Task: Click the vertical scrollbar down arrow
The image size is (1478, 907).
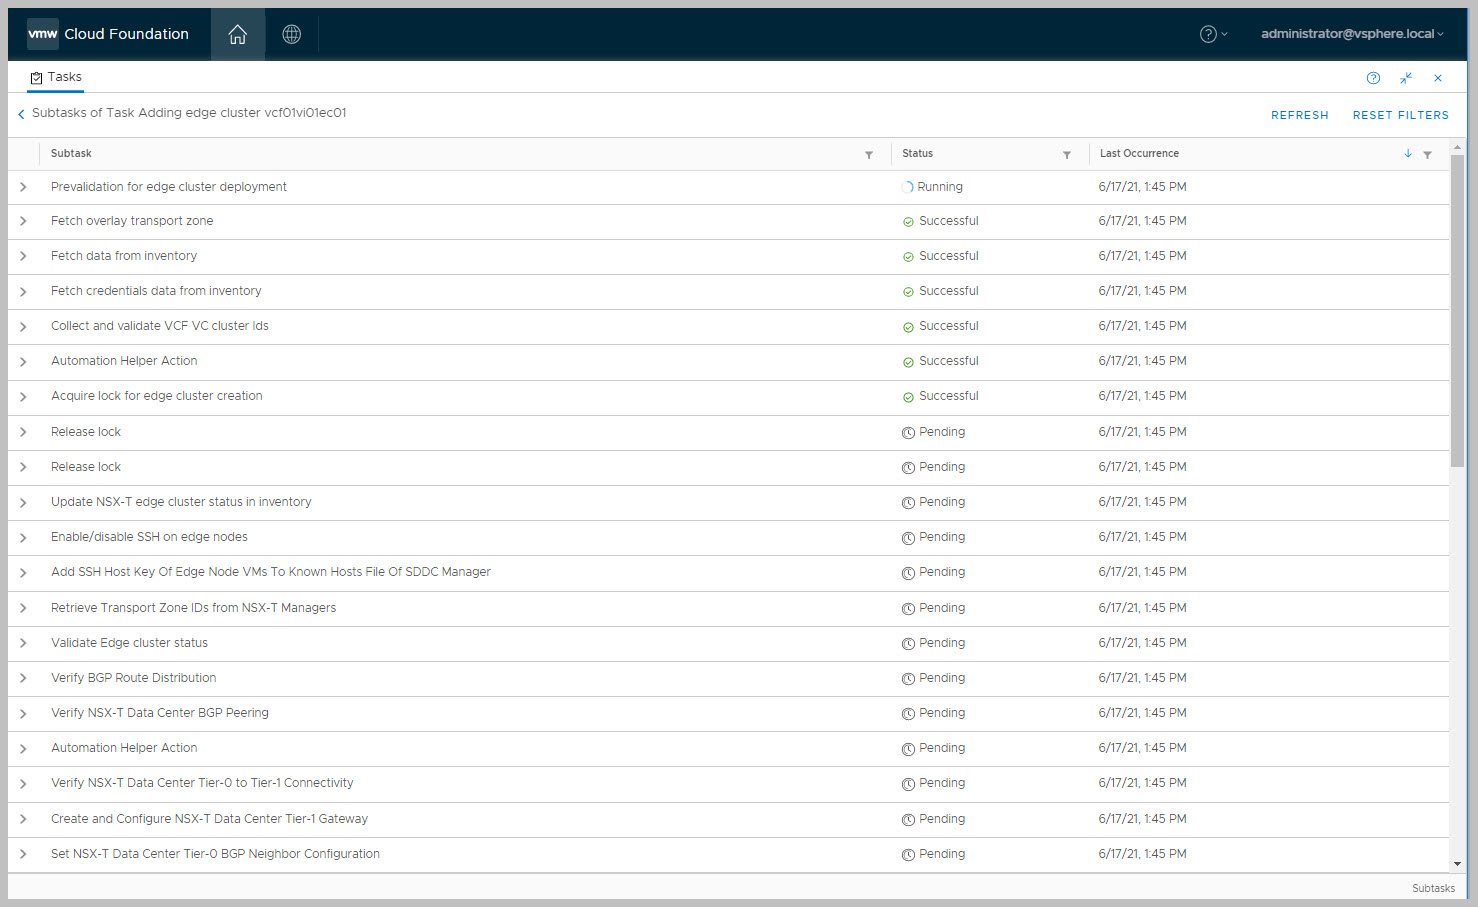Action: (x=1457, y=864)
